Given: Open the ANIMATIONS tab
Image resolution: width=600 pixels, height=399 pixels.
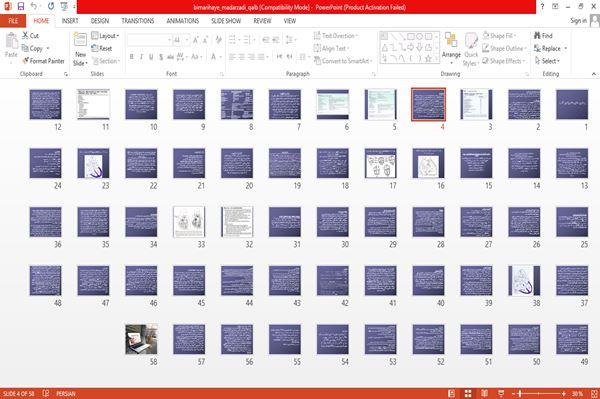Looking at the screenshot, I should tap(183, 21).
